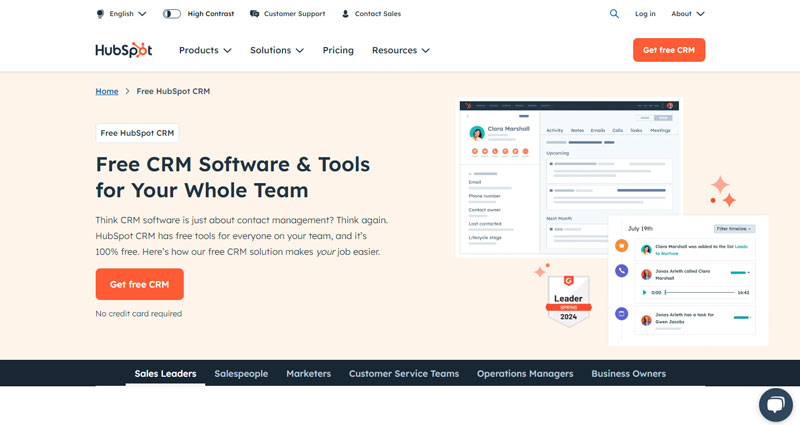Viewport: 800px width, 425px height.
Task: Click the Free CRM Software & Tools heading
Action: [x=233, y=177]
